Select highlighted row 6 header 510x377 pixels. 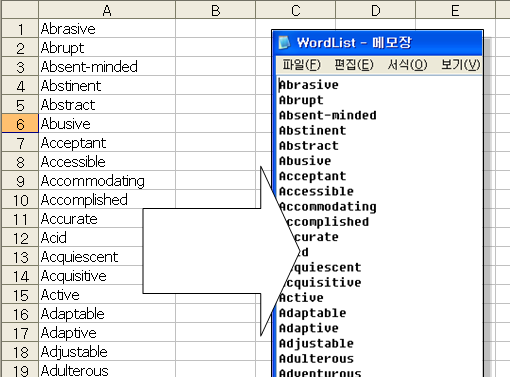point(20,123)
